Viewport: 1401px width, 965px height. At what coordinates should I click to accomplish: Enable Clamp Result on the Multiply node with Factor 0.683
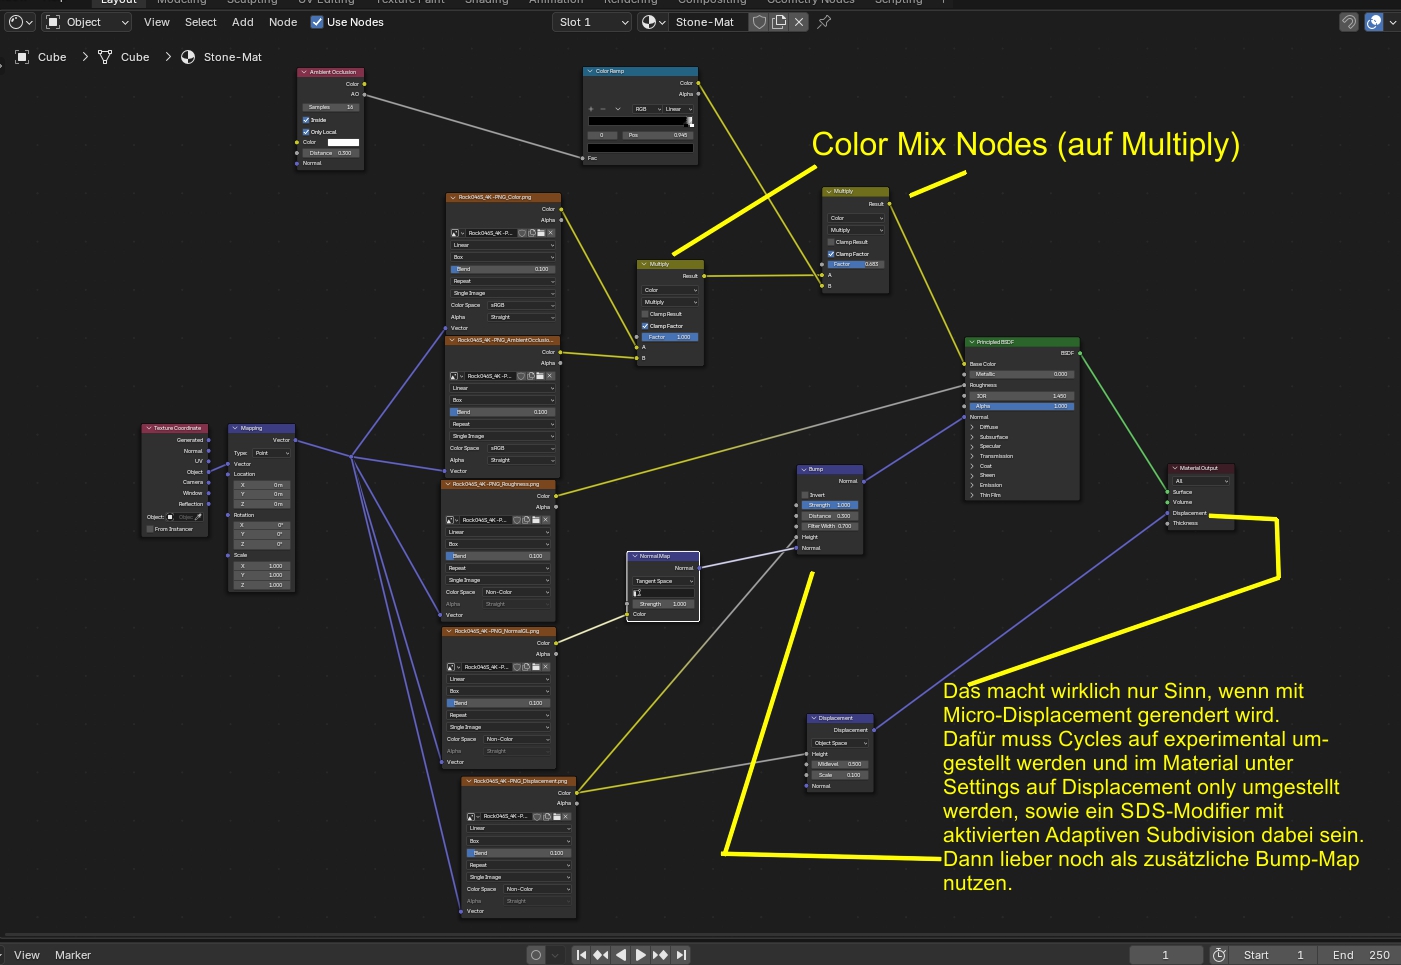point(831,242)
